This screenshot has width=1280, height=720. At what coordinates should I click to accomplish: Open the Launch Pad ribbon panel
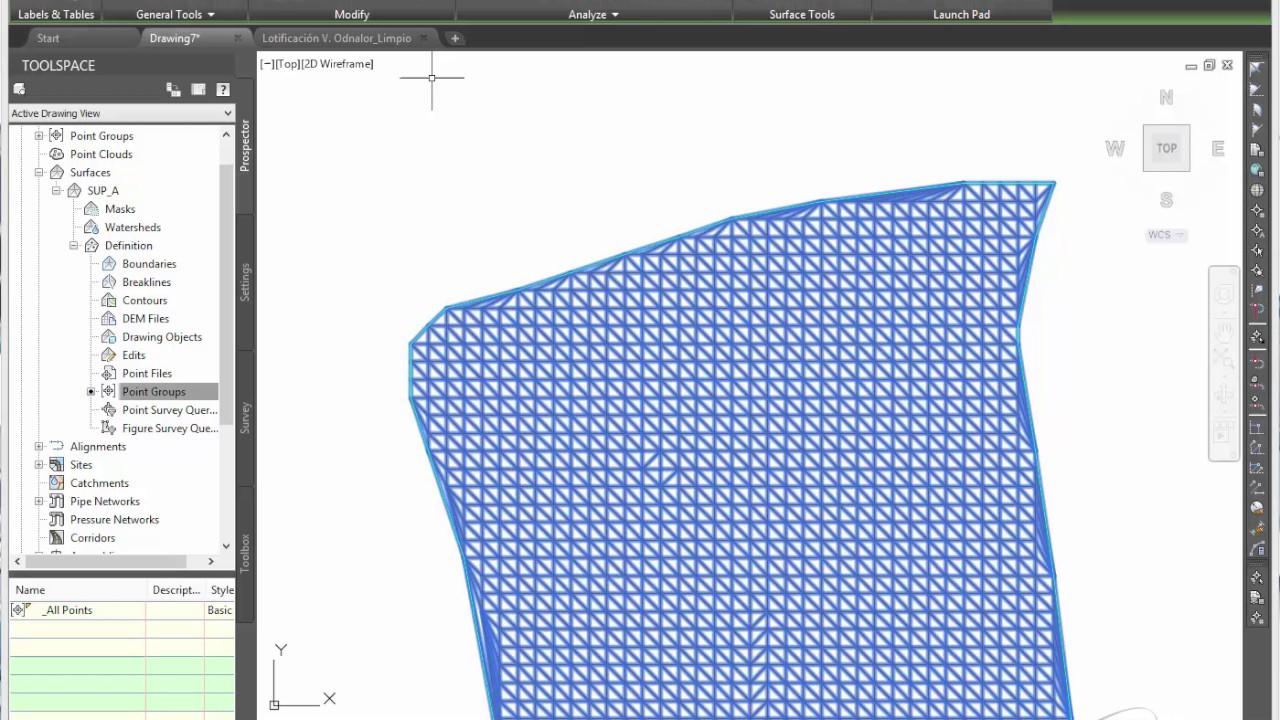click(962, 14)
